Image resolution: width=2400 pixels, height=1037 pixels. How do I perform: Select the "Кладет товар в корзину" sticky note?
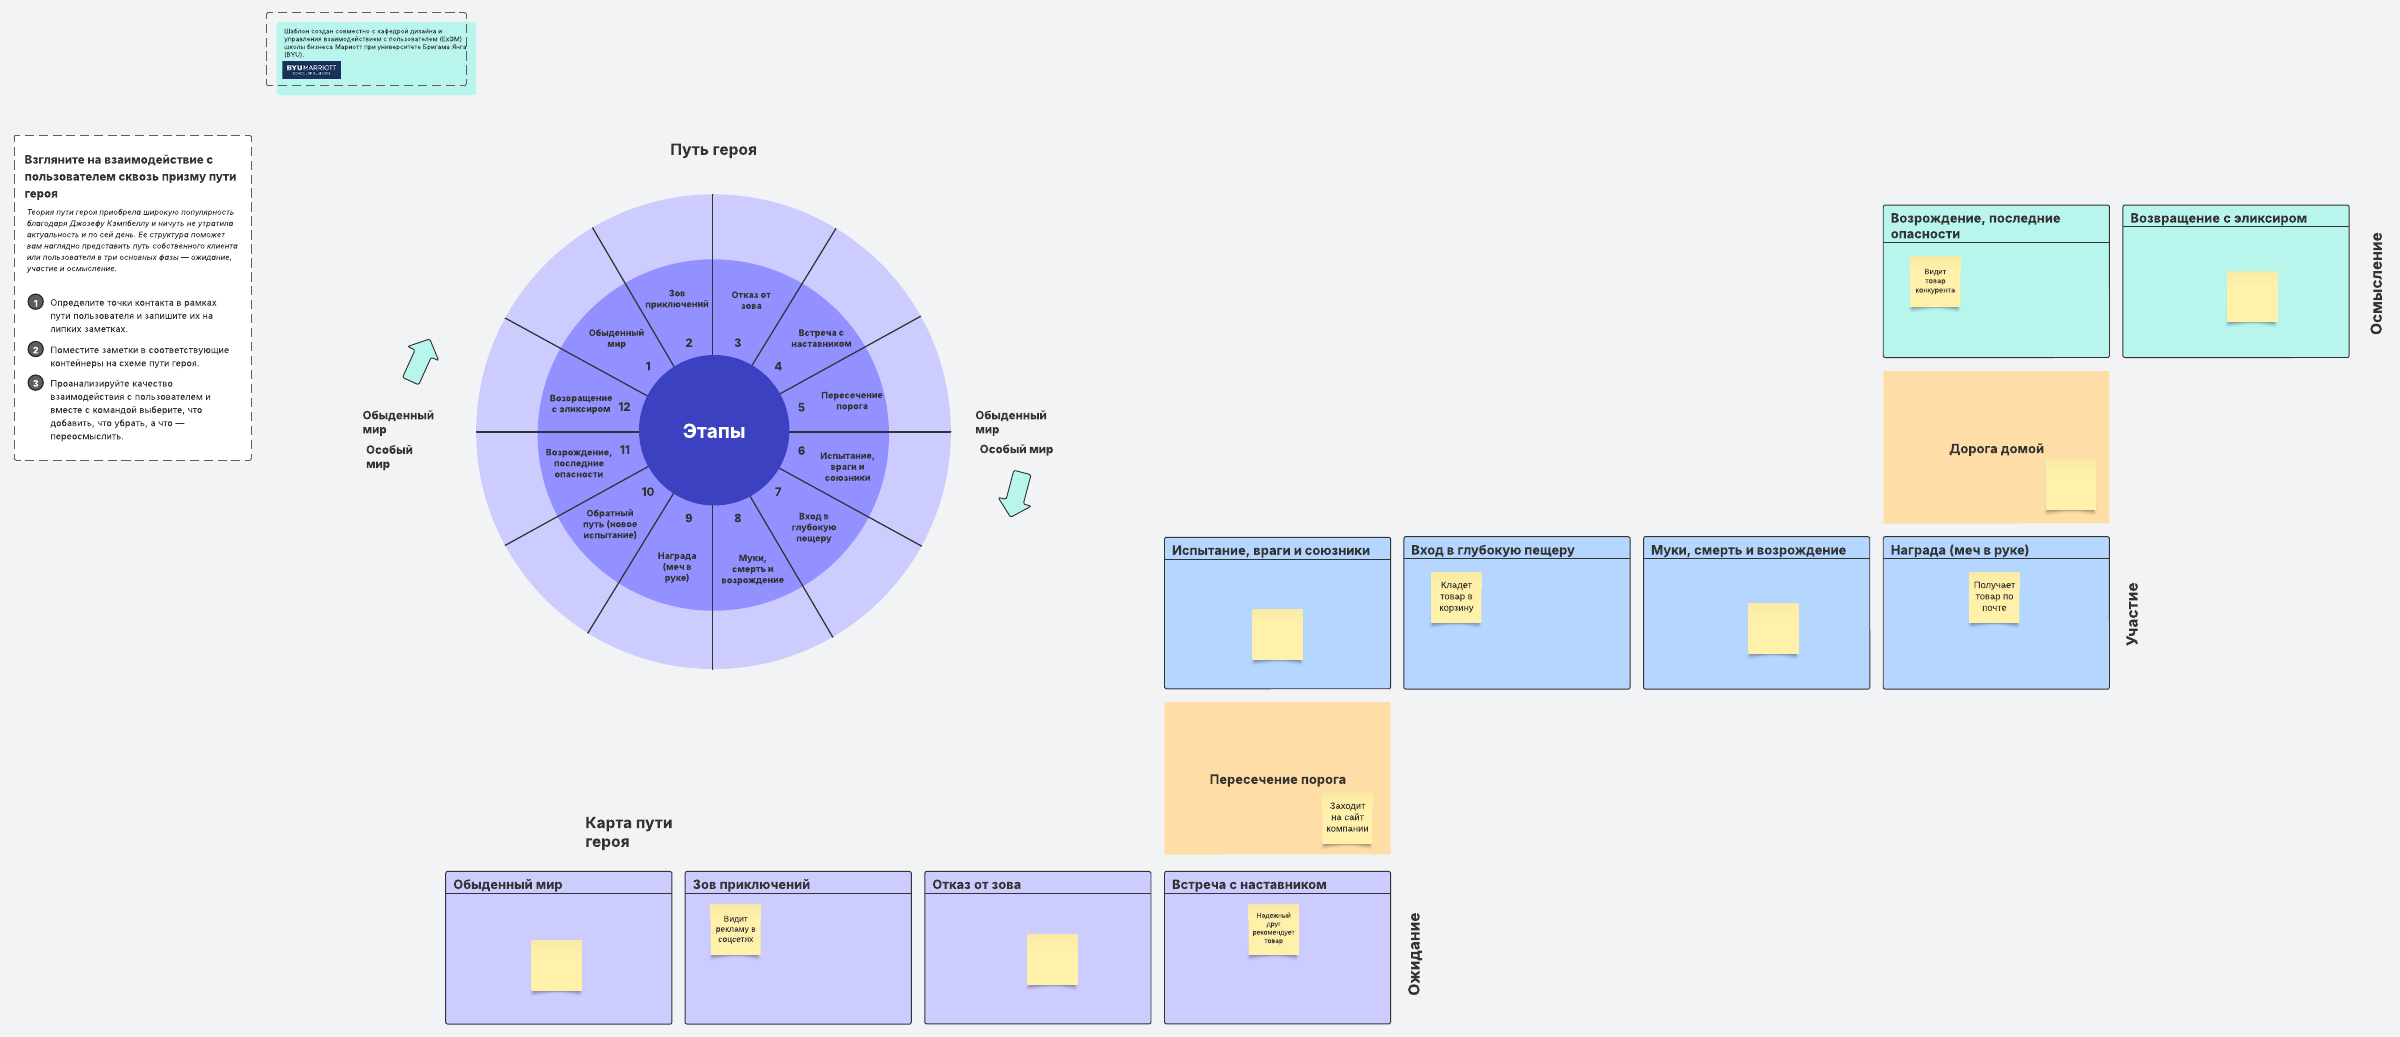[1456, 597]
